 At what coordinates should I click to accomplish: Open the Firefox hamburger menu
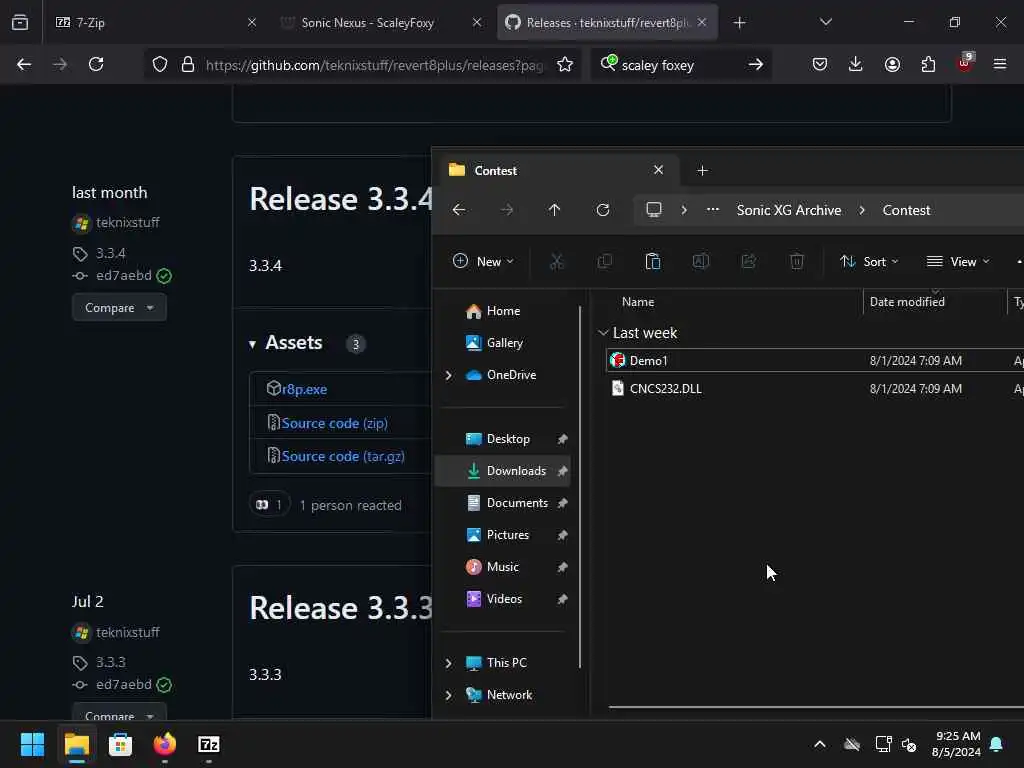click(x=1000, y=64)
